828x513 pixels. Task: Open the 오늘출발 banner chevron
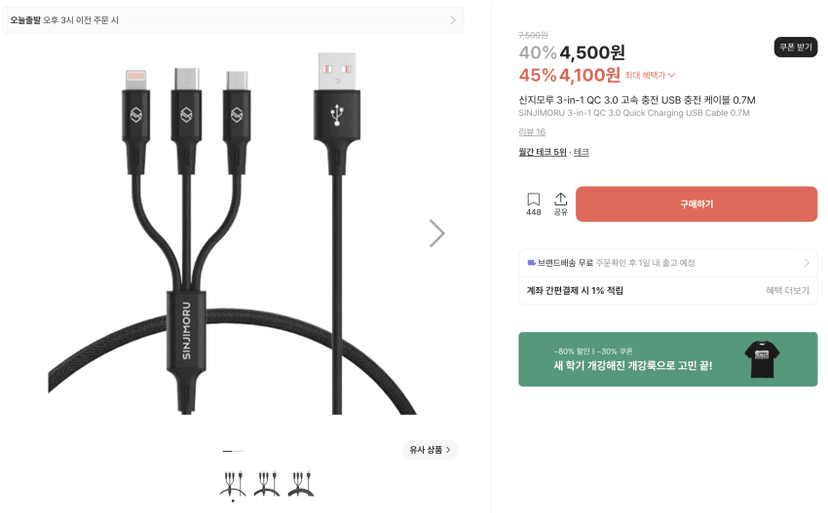[453, 20]
